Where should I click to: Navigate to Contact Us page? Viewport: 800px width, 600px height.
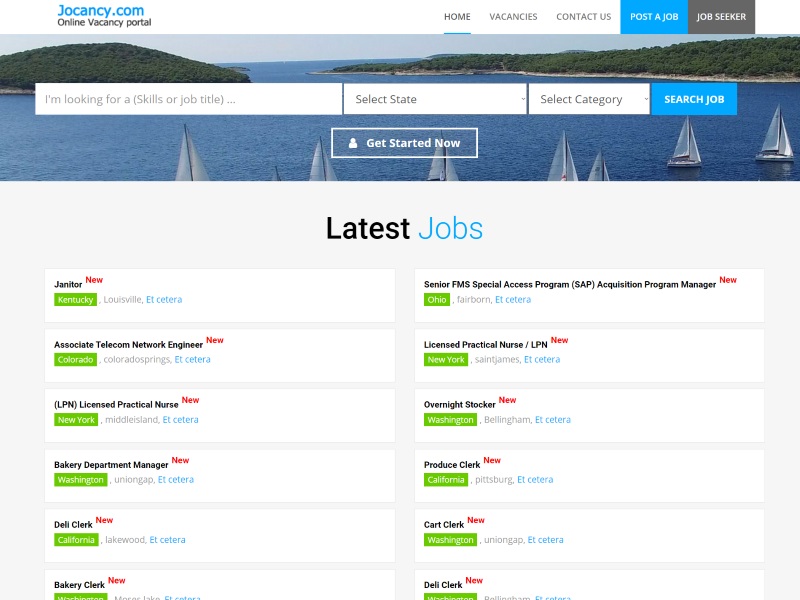click(x=583, y=17)
